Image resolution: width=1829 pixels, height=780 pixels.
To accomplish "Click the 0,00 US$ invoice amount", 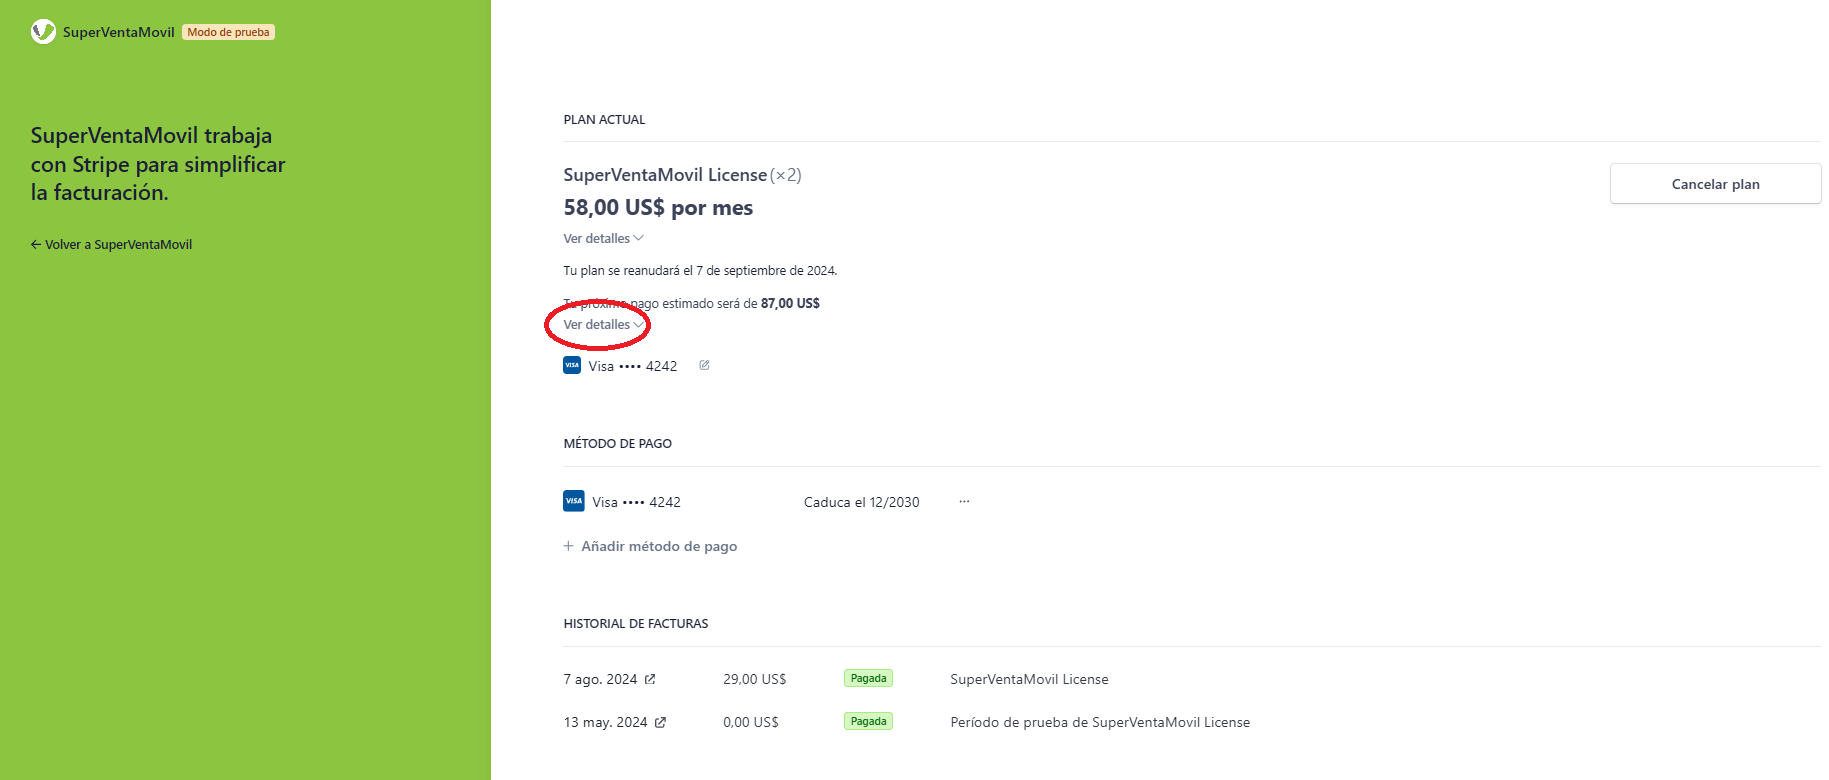I will coord(750,722).
